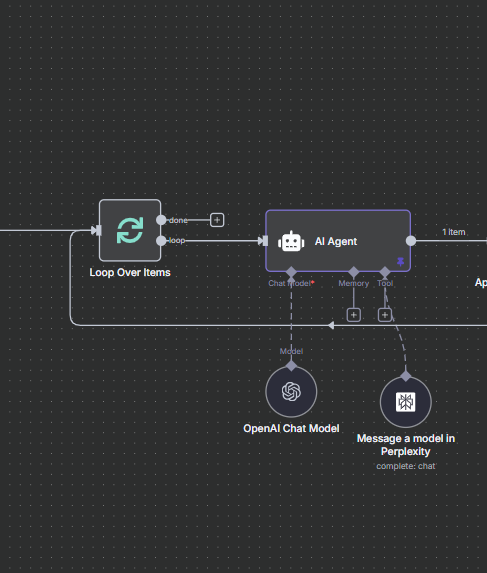This screenshot has width=487, height=573.
Task: Click the Loop Over Items label
Action: pyautogui.click(x=130, y=273)
